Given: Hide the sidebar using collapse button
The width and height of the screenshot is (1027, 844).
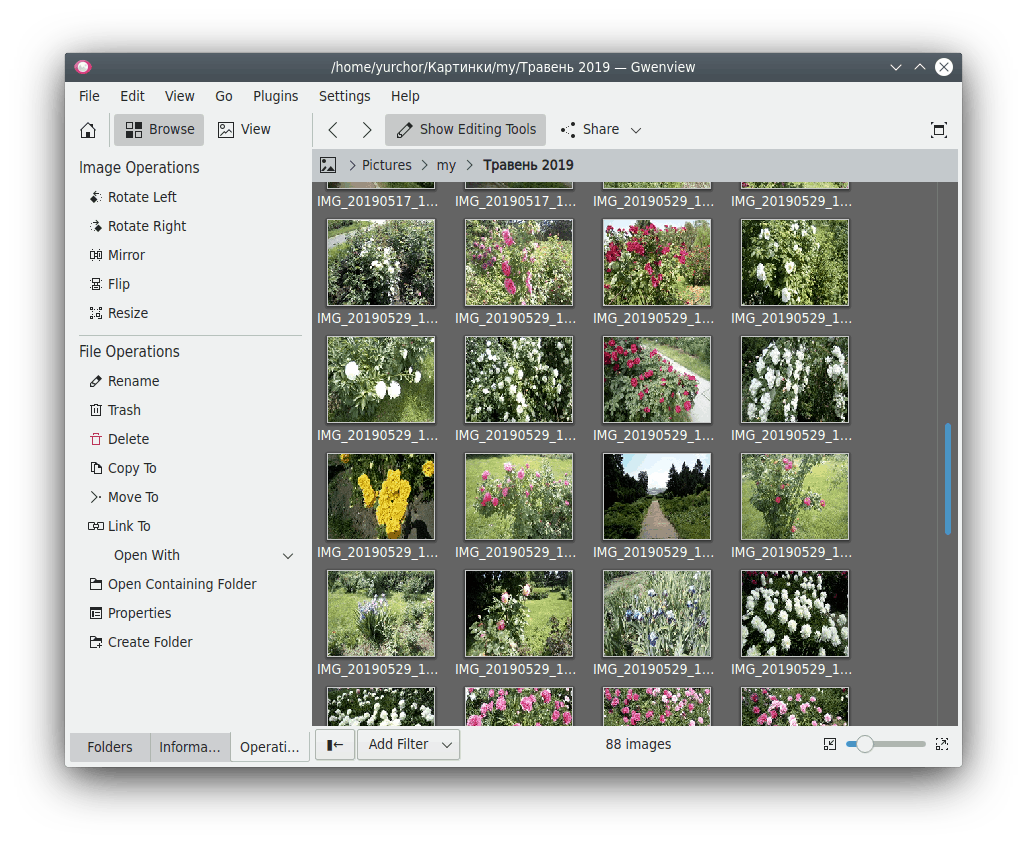Looking at the screenshot, I should click(335, 745).
